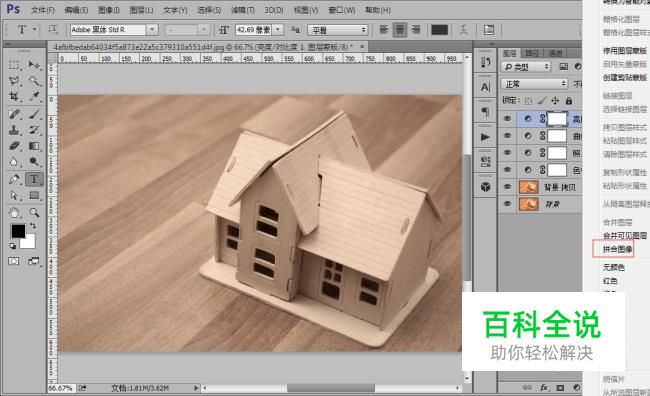Open status bar document info arrow
This screenshot has width=650, height=396.
(x=196, y=388)
